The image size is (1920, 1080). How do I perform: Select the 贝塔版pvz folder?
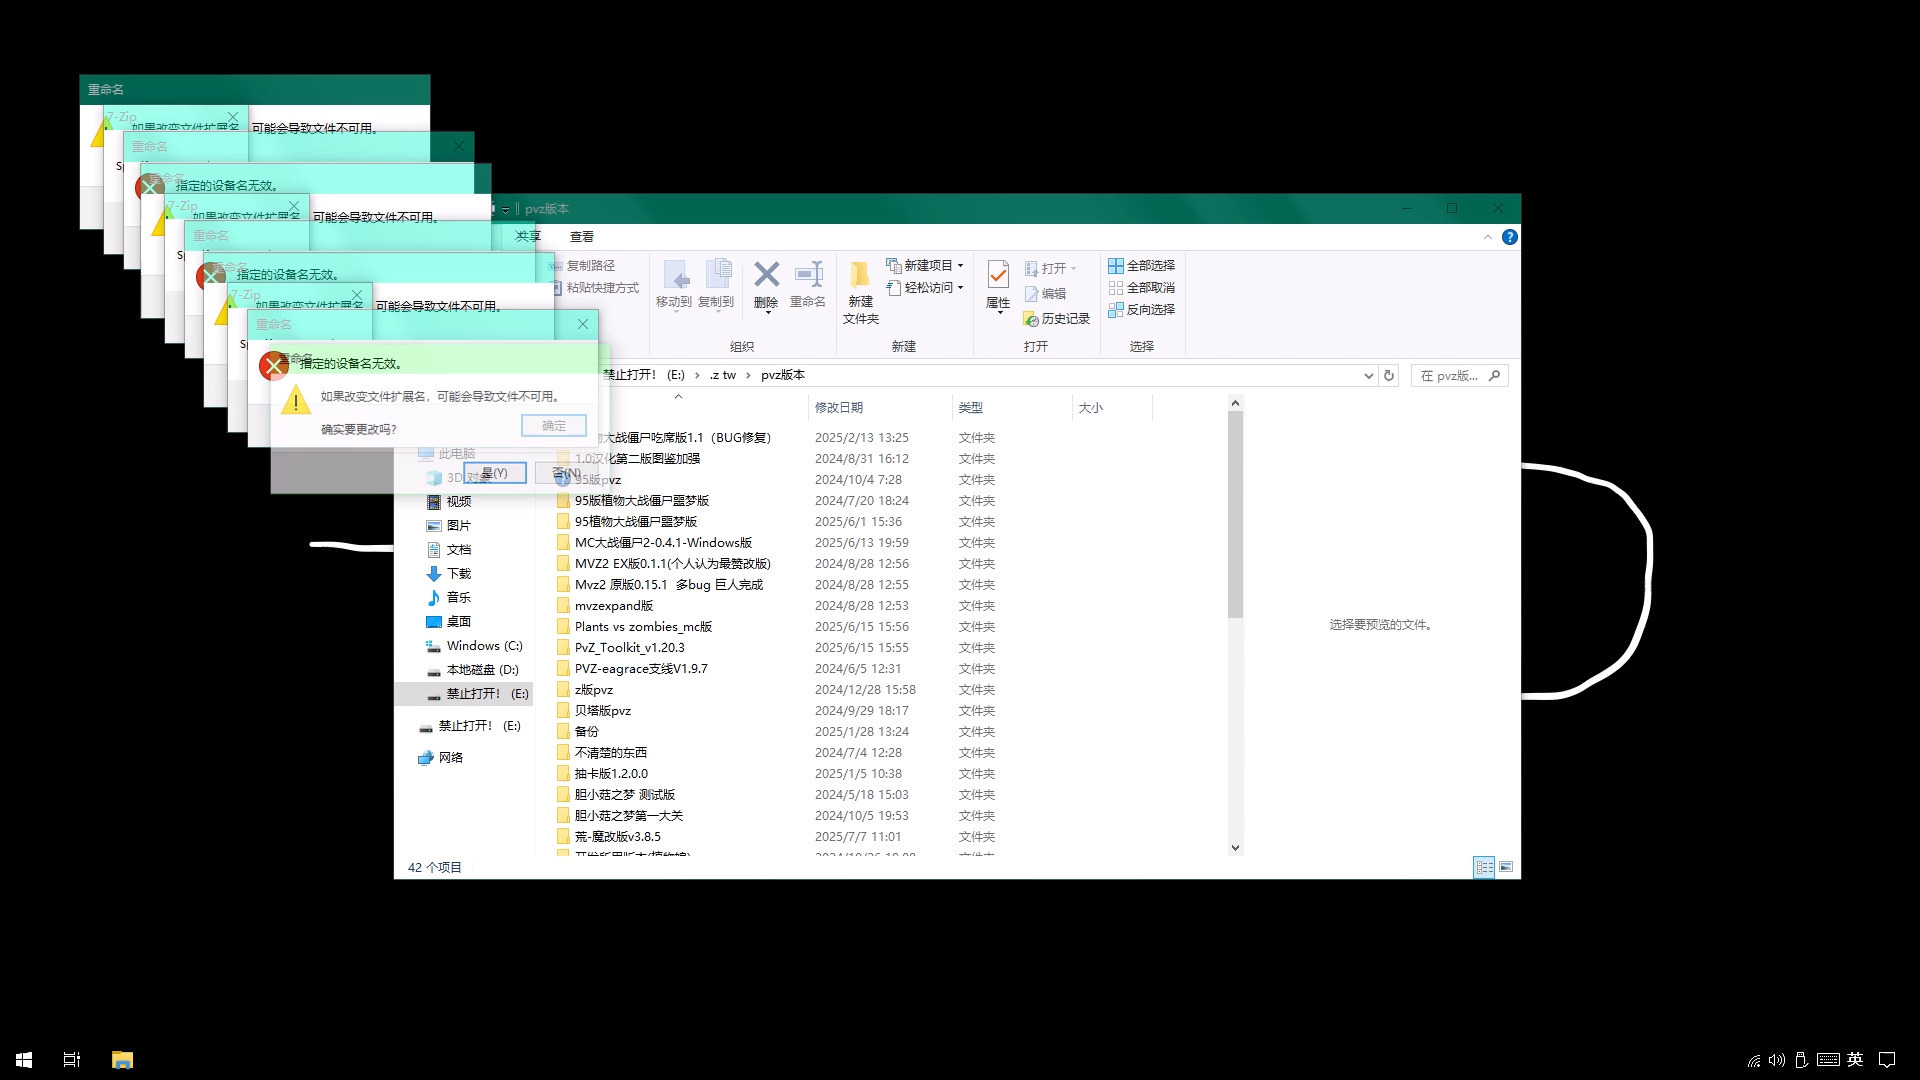point(602,711)
